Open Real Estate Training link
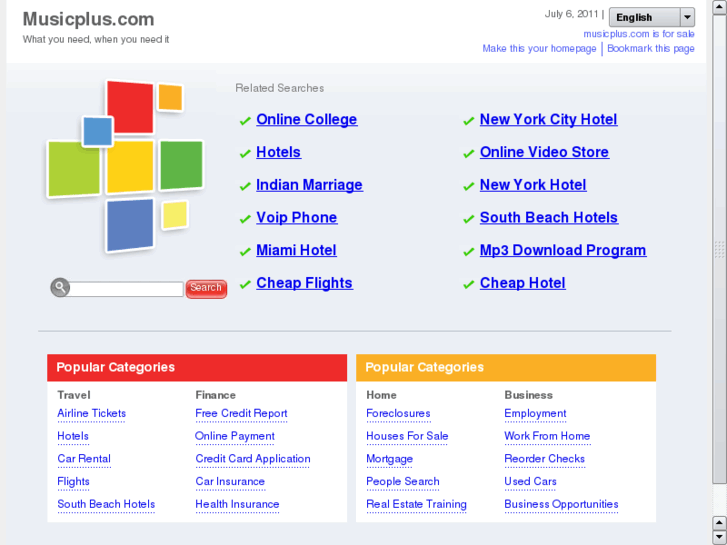Image resolution: width=727 pixels, height=545 pixels. point(416,504)
